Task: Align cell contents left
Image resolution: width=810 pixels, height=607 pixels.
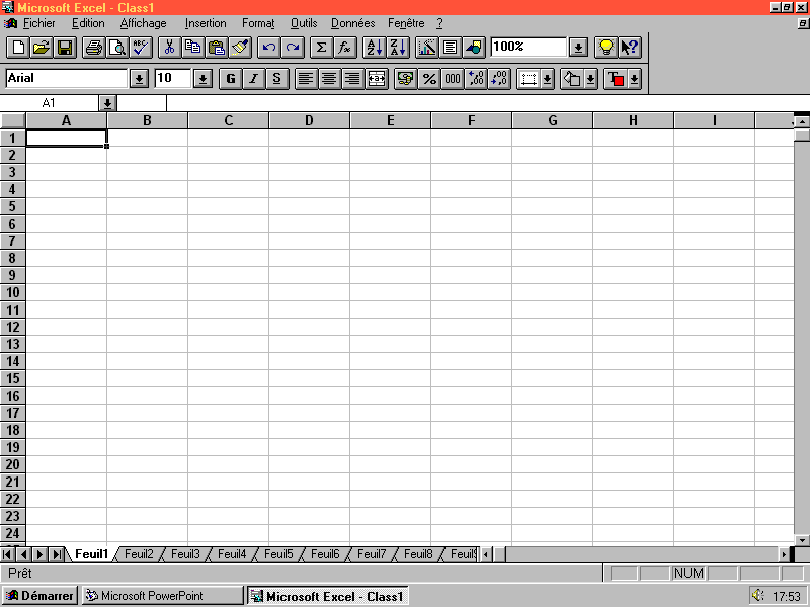Action: (306, 79)
